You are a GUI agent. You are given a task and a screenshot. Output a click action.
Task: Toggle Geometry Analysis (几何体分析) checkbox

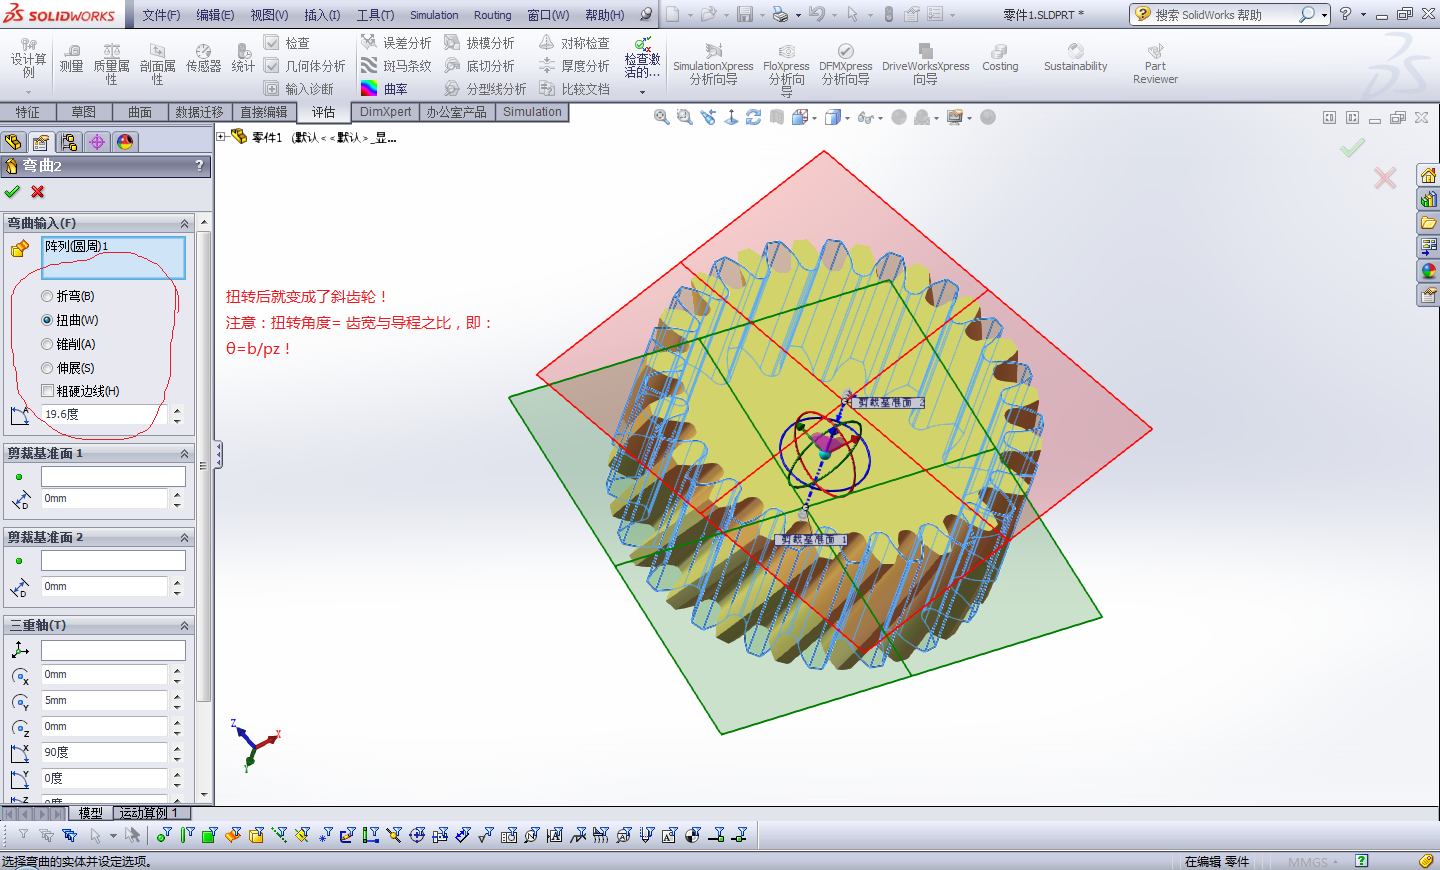(305, 66)
